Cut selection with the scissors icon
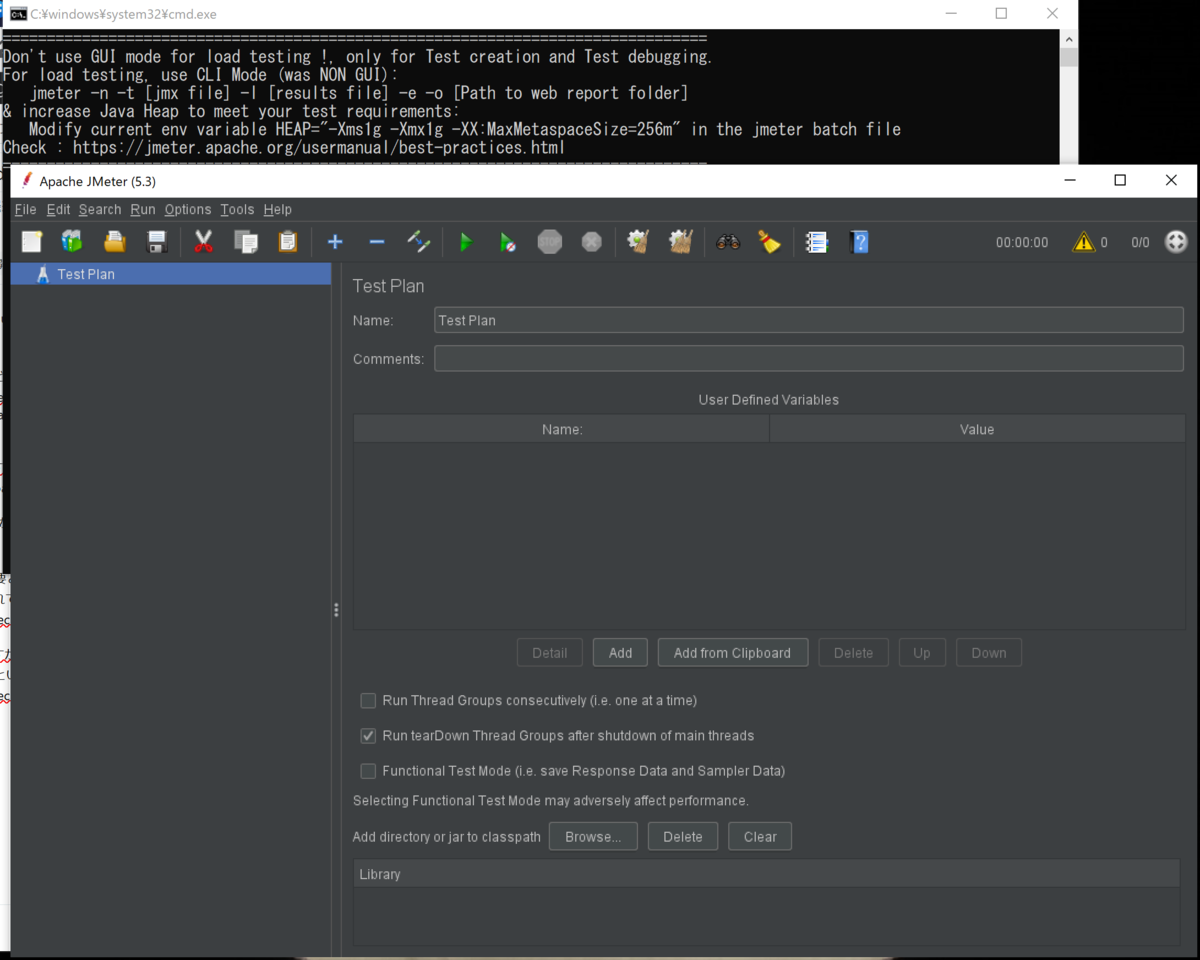The width and height of the screenshot is (1200, 960). (204, 242)
